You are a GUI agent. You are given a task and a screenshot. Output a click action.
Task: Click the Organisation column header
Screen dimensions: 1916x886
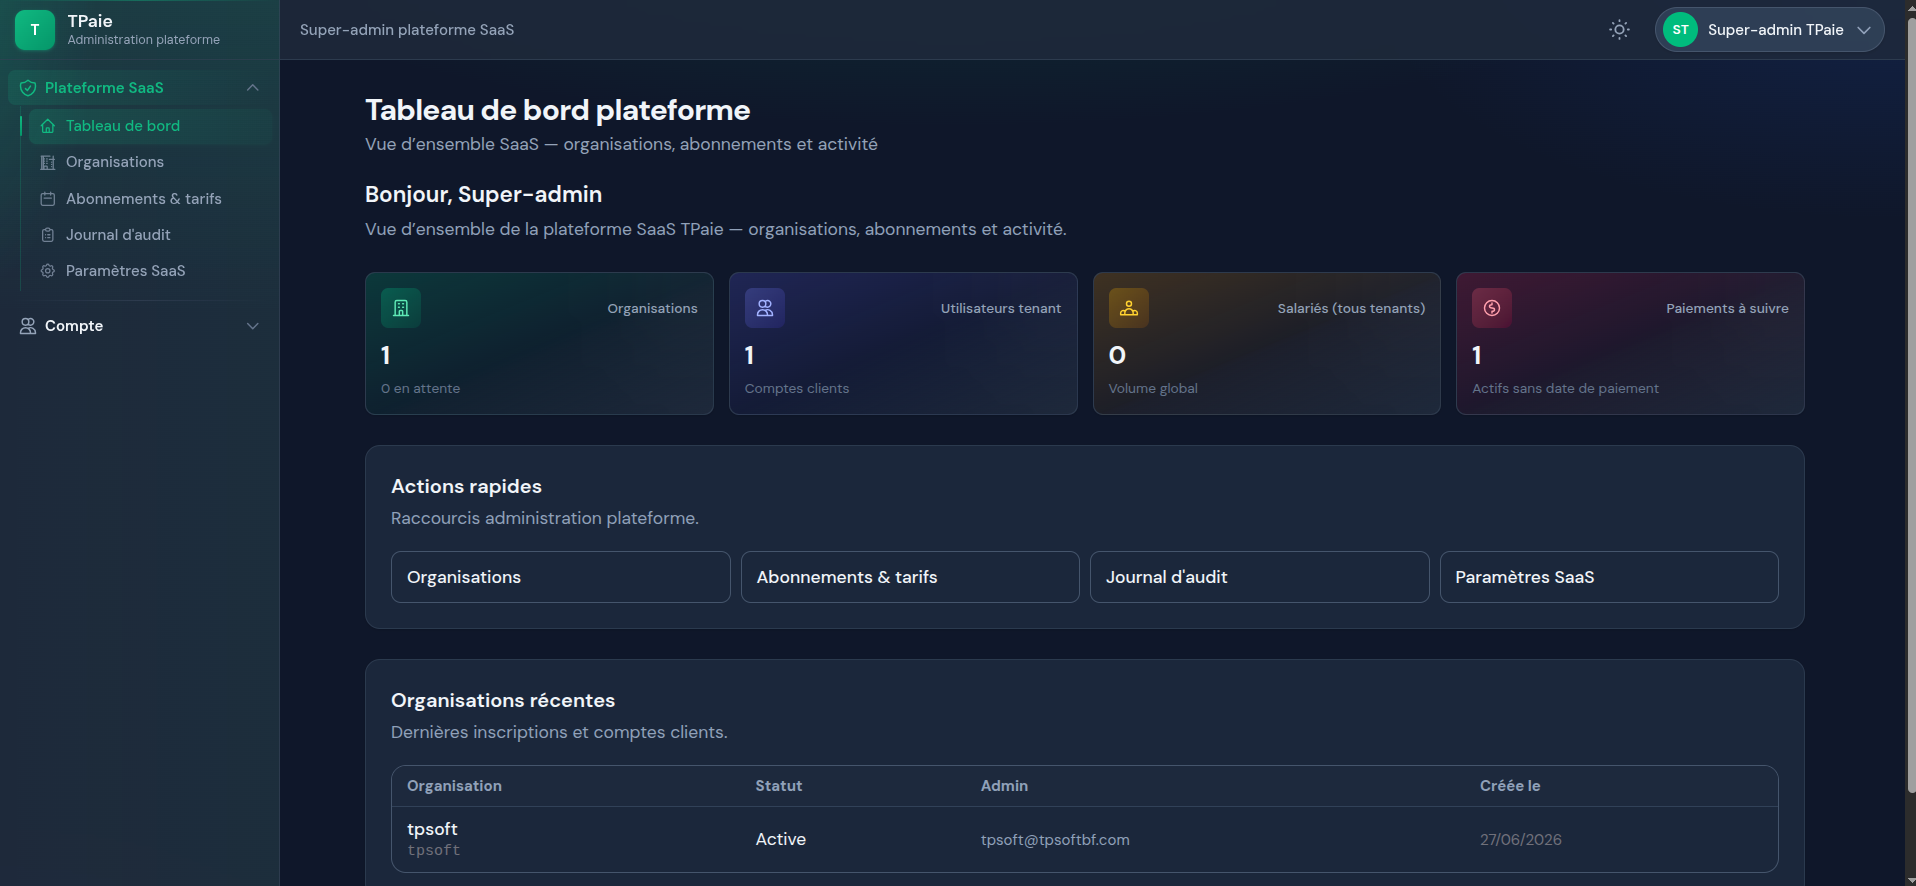pyautogui.click(x=454, y=786)
